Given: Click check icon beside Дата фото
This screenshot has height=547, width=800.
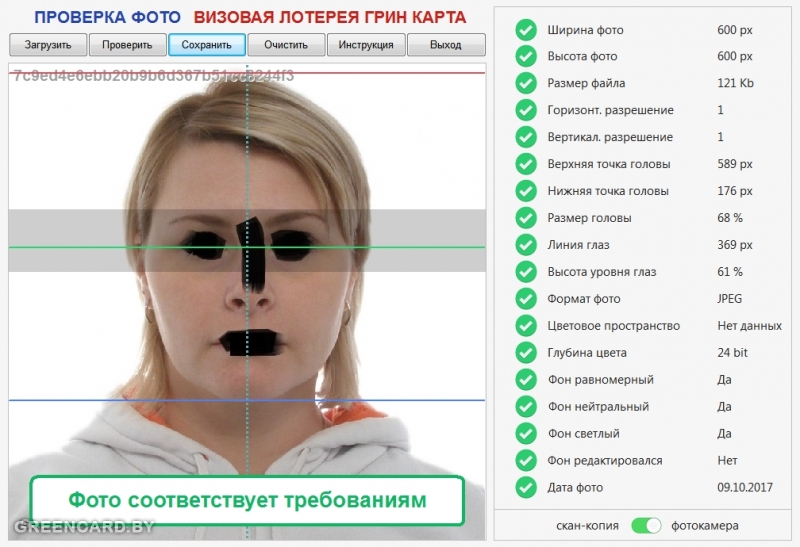Looking at the screenshot, I should point(526,488).
